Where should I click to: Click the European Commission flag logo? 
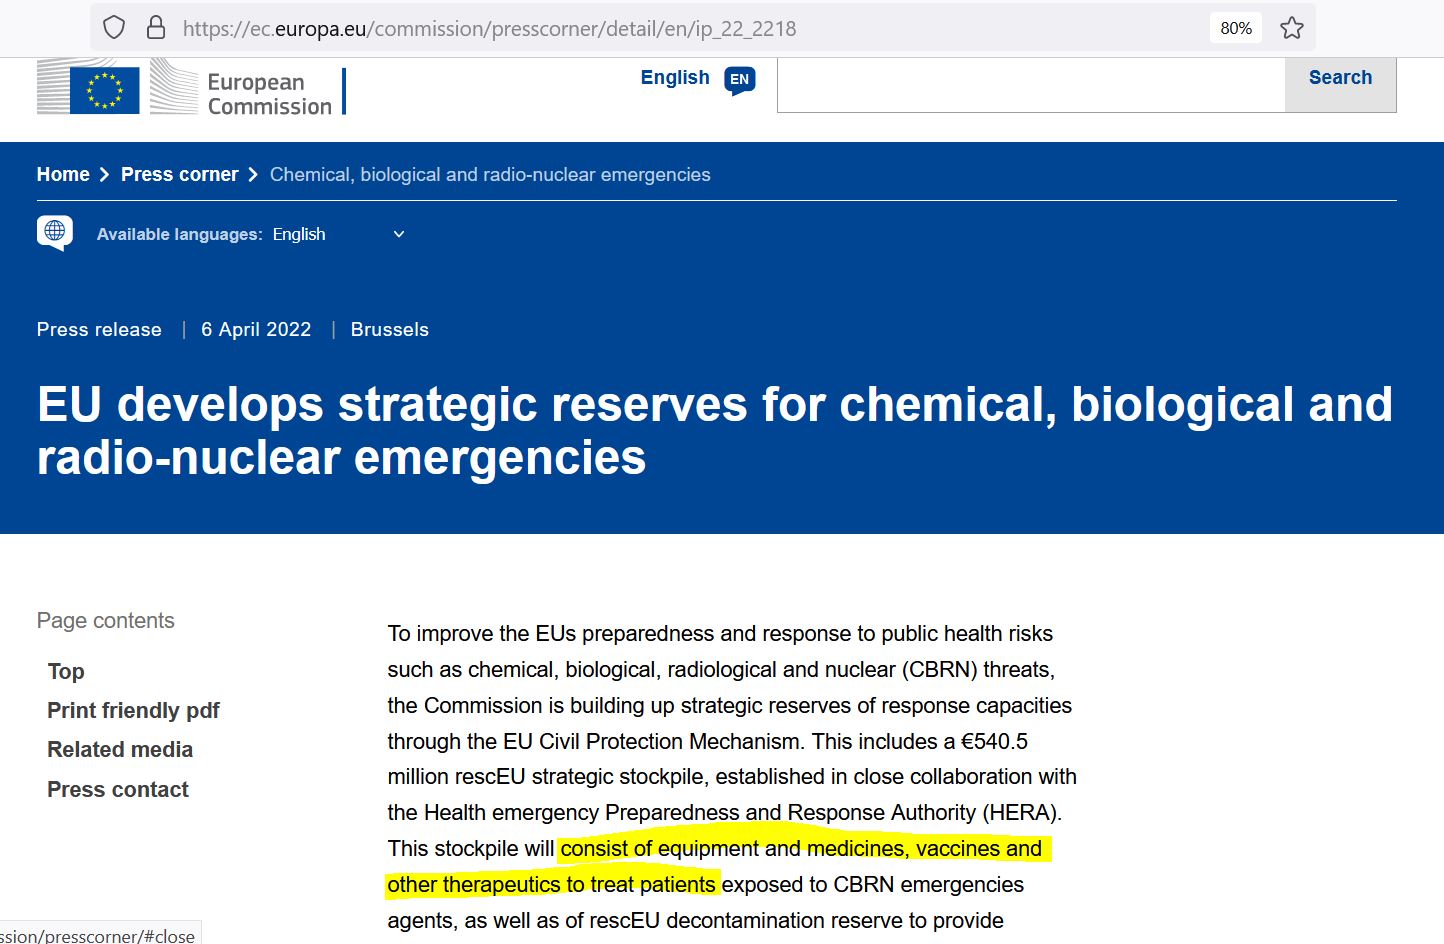point(104,89)
